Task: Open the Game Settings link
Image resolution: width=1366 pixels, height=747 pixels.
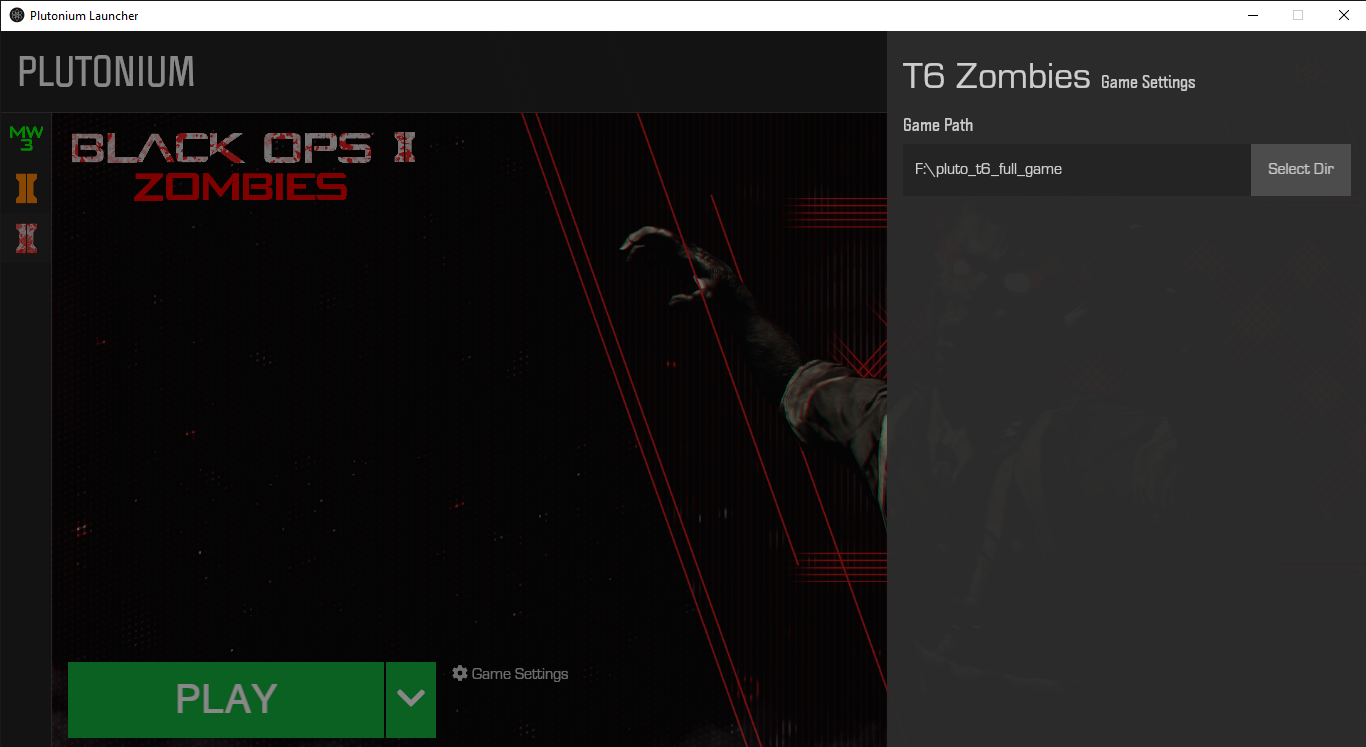Action: pos(510,674)
